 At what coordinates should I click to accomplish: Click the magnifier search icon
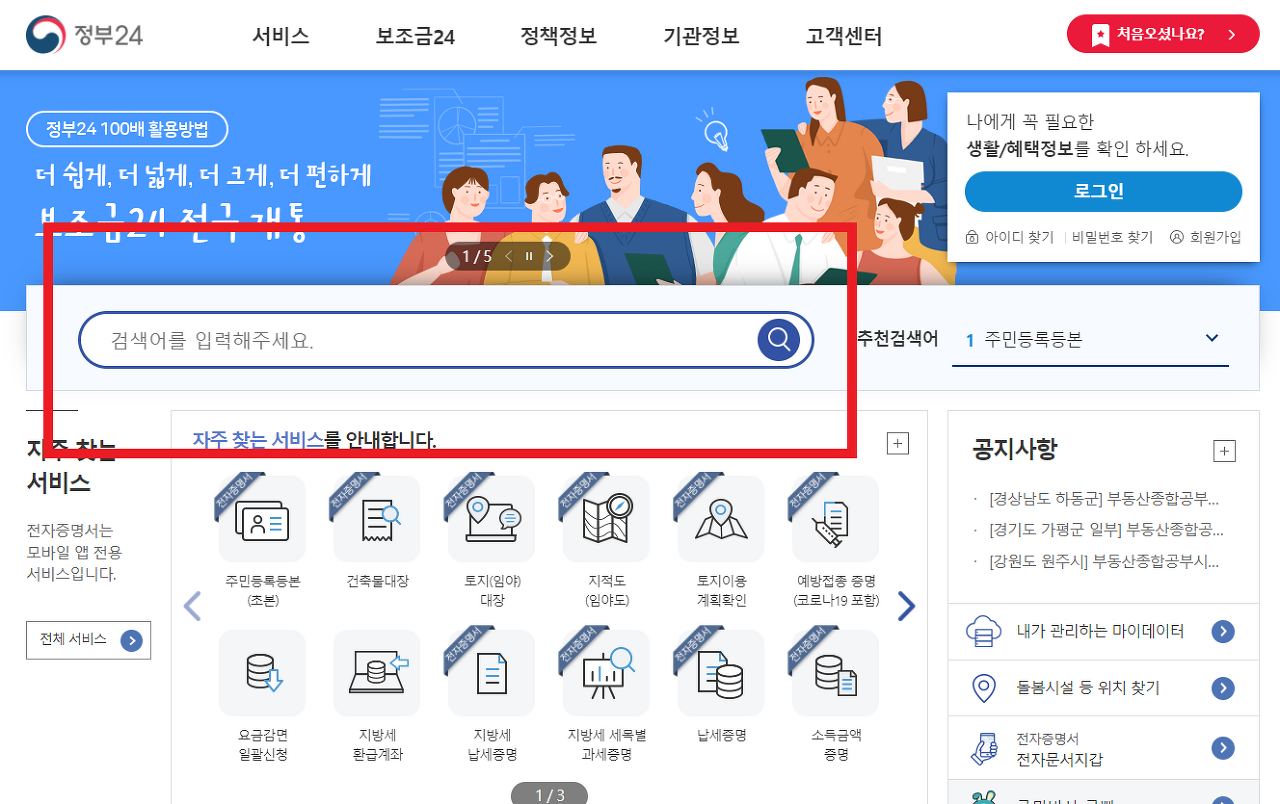tap(778, 340)
